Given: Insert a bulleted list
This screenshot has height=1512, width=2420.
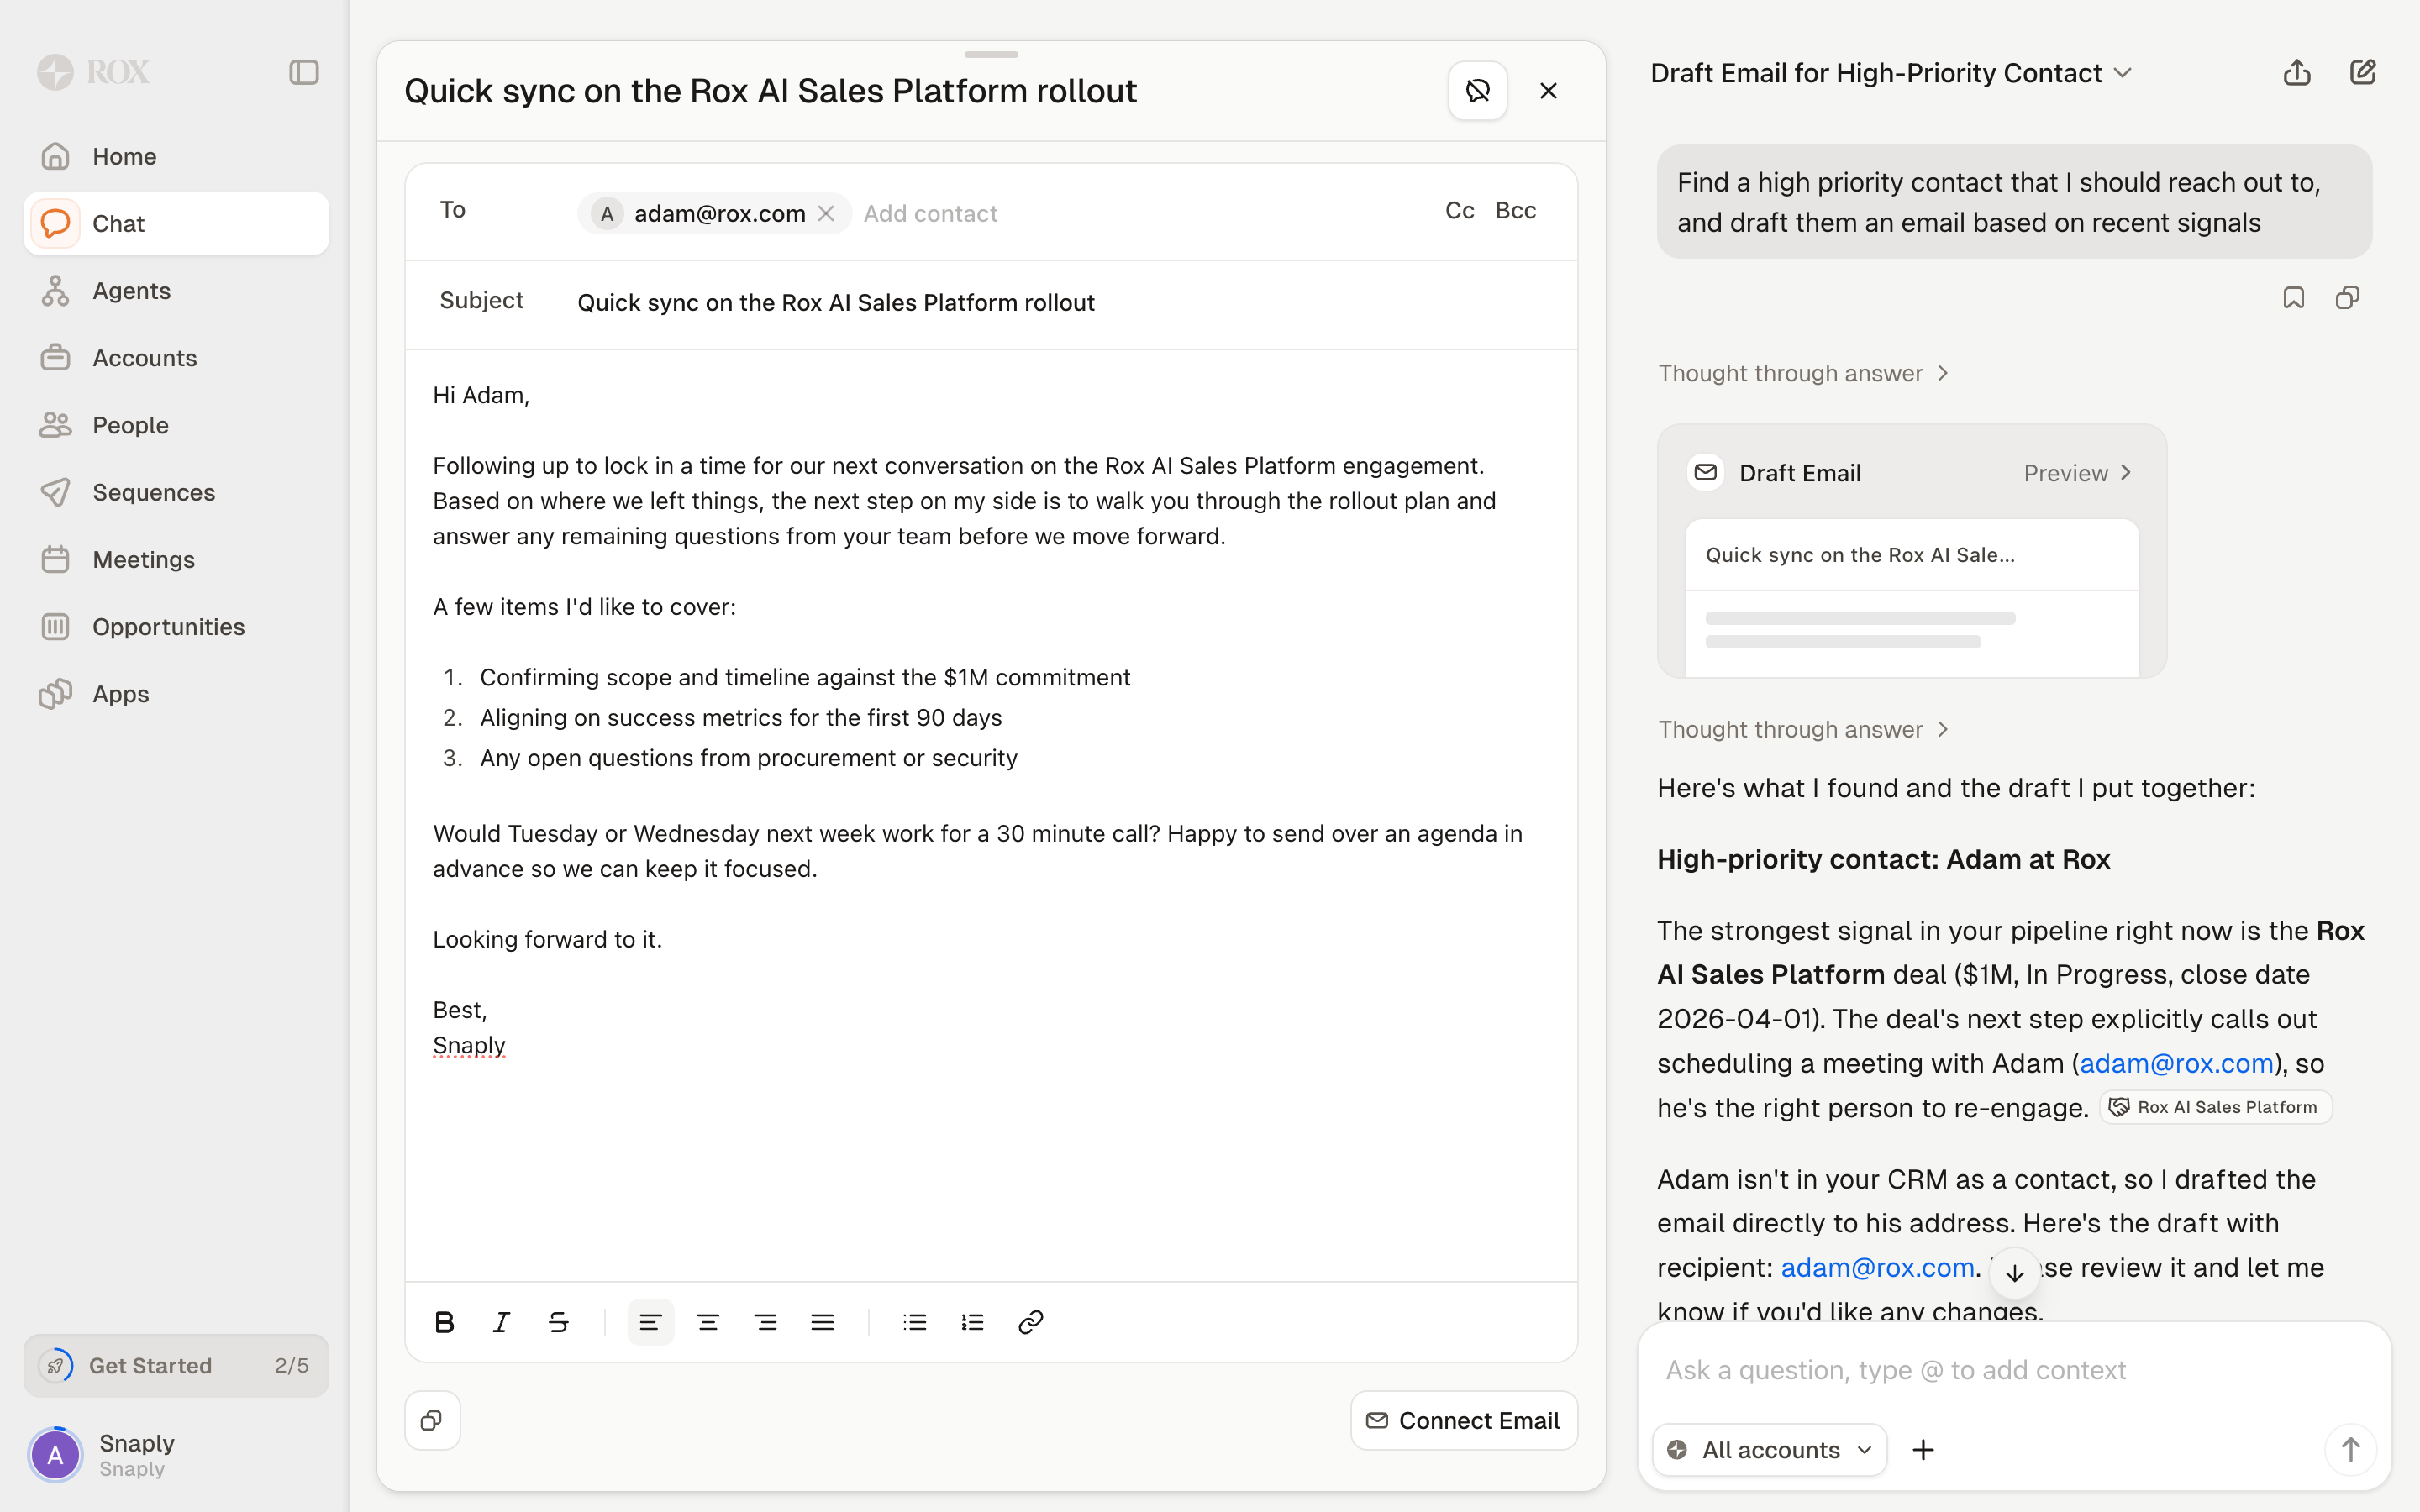Looking at the screenshot, I should tap(915, 1322).
